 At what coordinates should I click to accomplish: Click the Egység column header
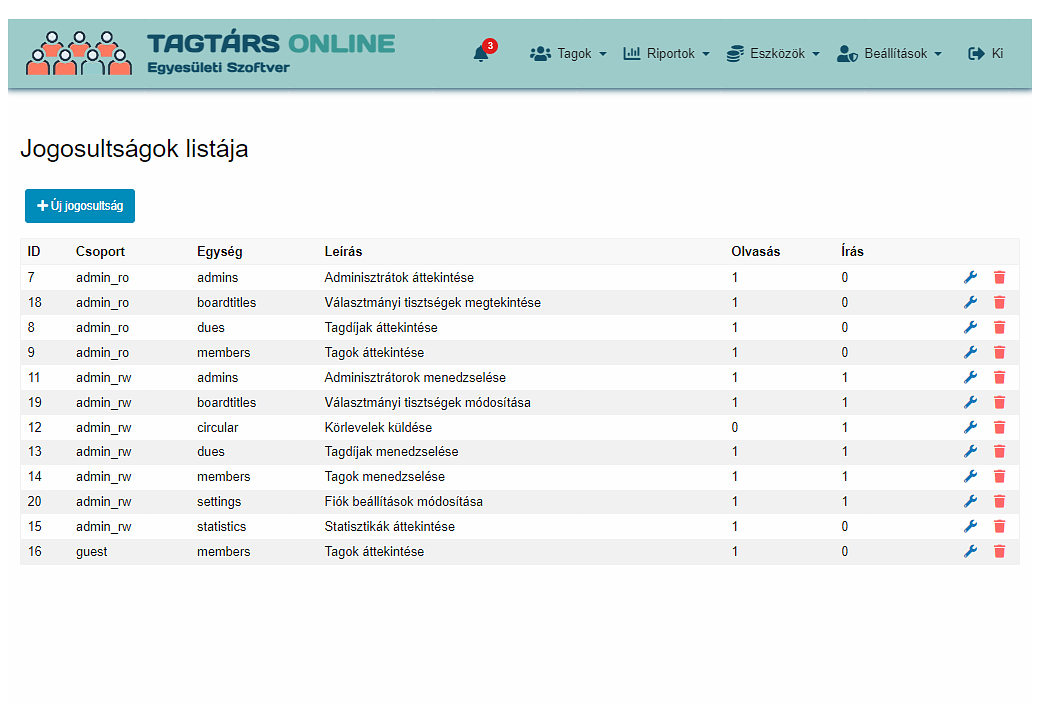[x=220, y=251]
